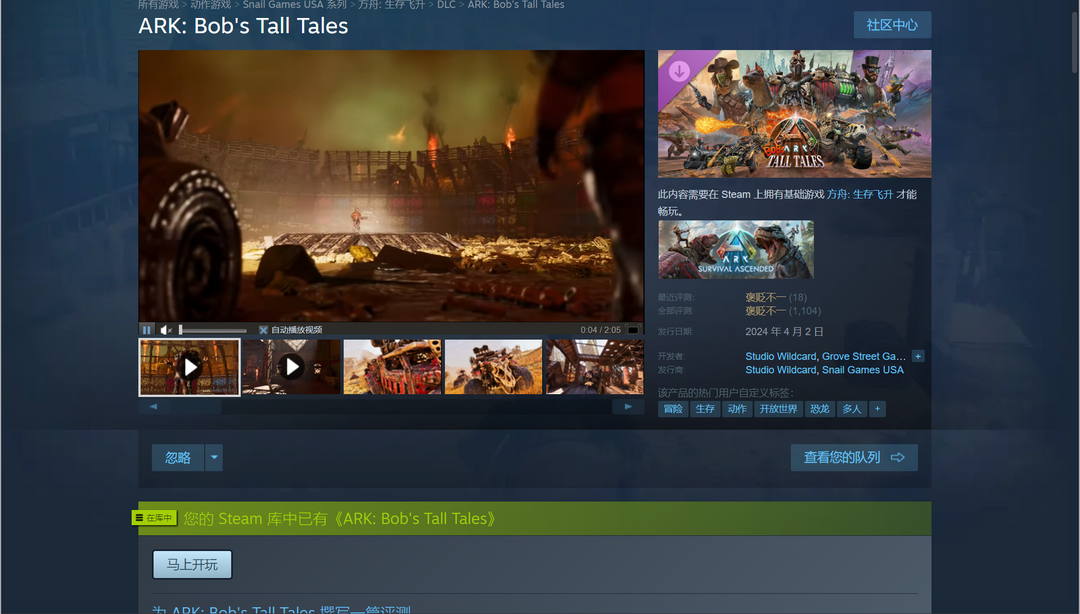The height and width of the screenshot is (614, 1080).
Task: Adjust the video volume slider
Action: pos(213,330)
